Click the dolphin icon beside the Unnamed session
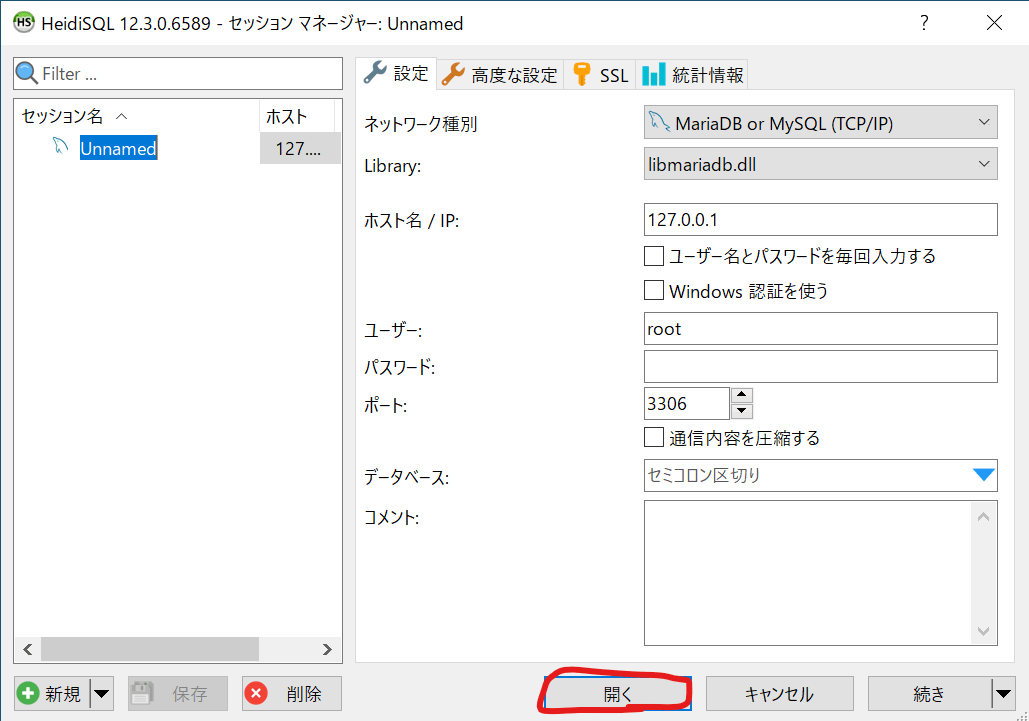 60,146
